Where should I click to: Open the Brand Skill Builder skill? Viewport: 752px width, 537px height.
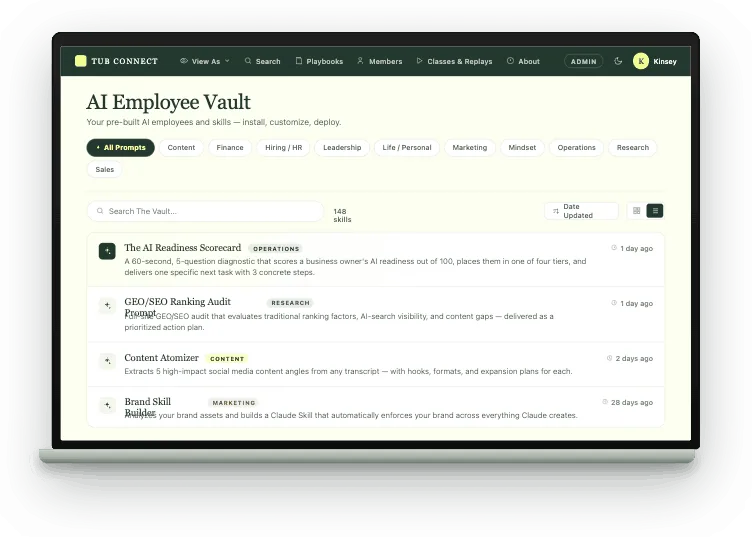148,407
